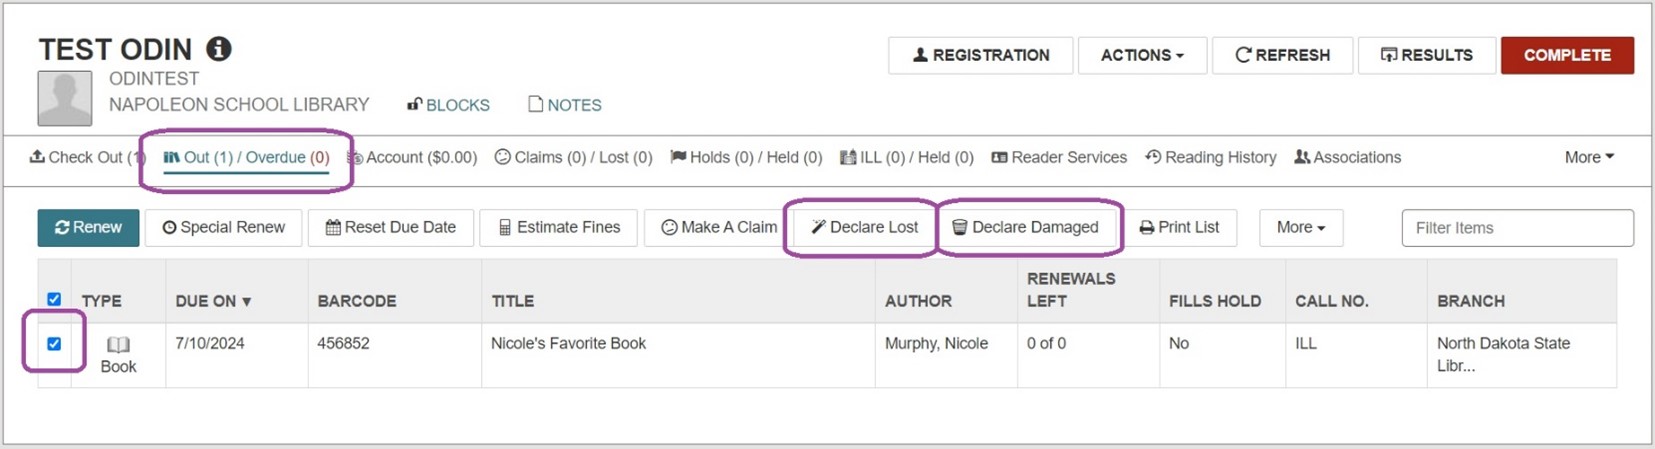Uncheck the Nicole's Favorite Book row checkbox
This screenshot has width=1655, height=449.
54,343
